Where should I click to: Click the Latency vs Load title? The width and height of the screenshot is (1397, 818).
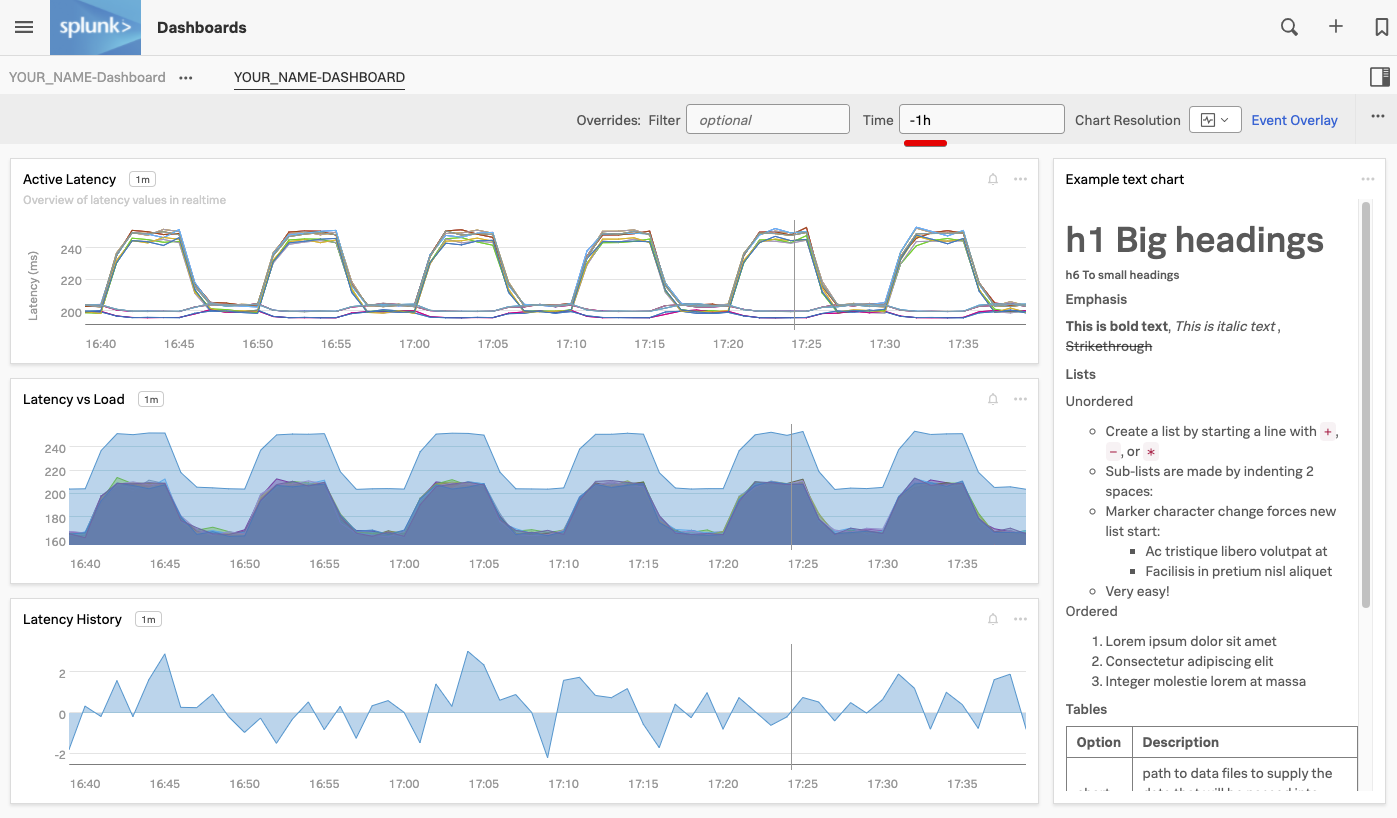click(x=74, y=399)
